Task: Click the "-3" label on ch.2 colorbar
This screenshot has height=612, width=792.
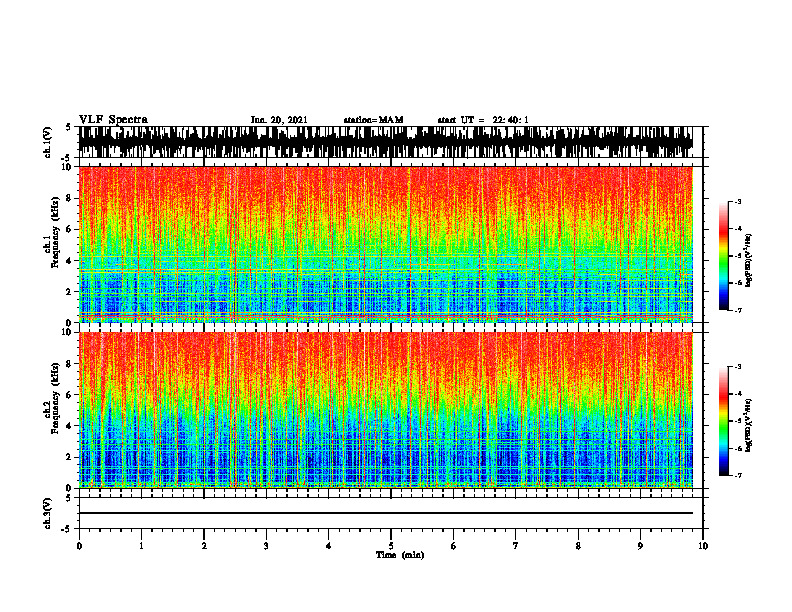Action: tap(738, 367)
